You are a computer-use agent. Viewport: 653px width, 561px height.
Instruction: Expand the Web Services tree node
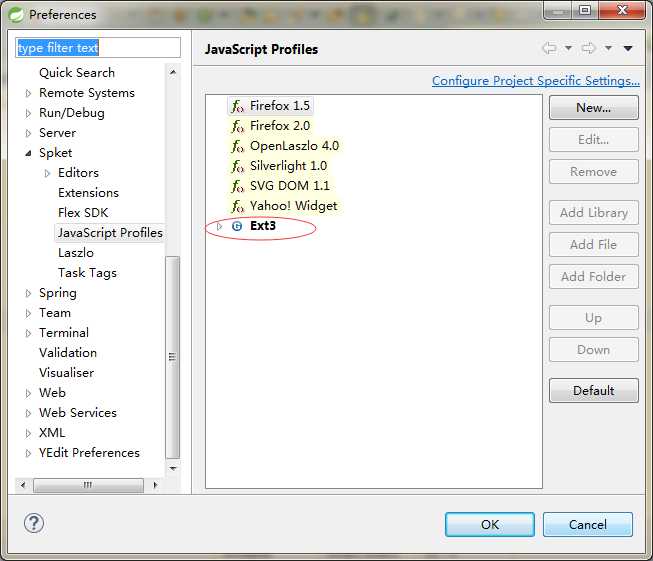(x=28, y=413)
